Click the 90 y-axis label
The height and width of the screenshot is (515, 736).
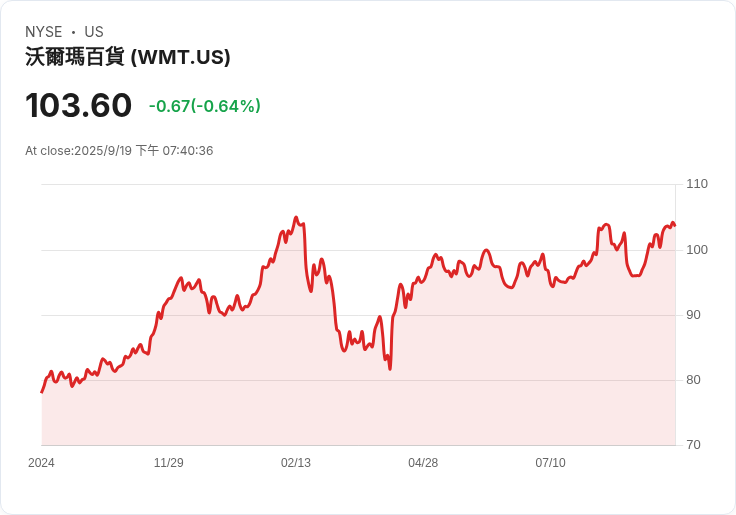(694, 315)
